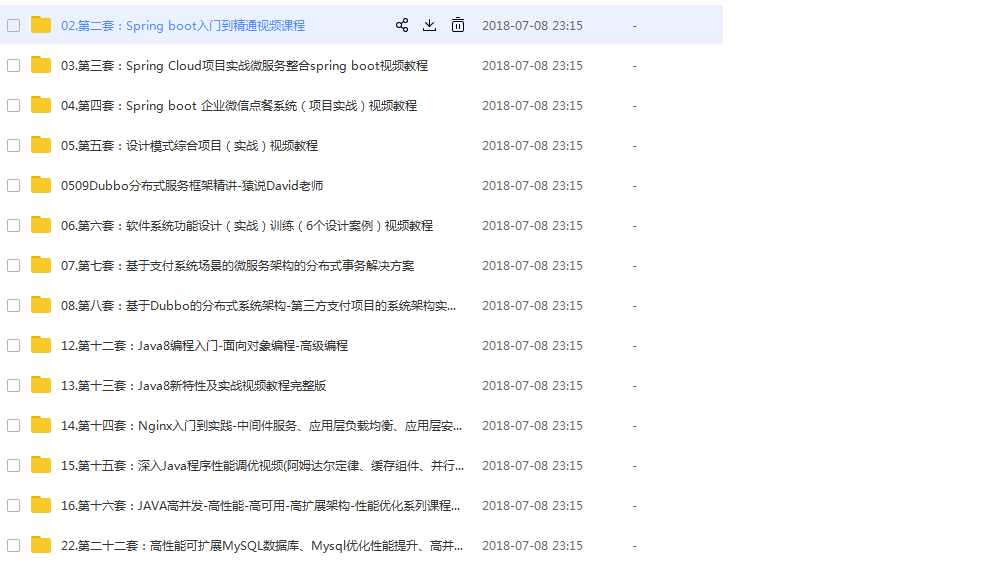The width and height of the screenshot is (987, 565).
Task: Open folder name 0509Dubbo分布式服务框架精讲-猿说David老师
Action: click(192, 186)
